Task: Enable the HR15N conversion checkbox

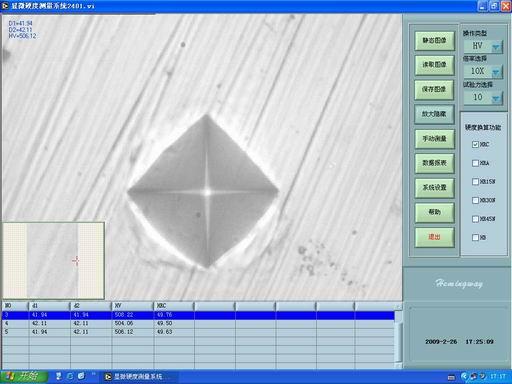Action: [475, 182]
